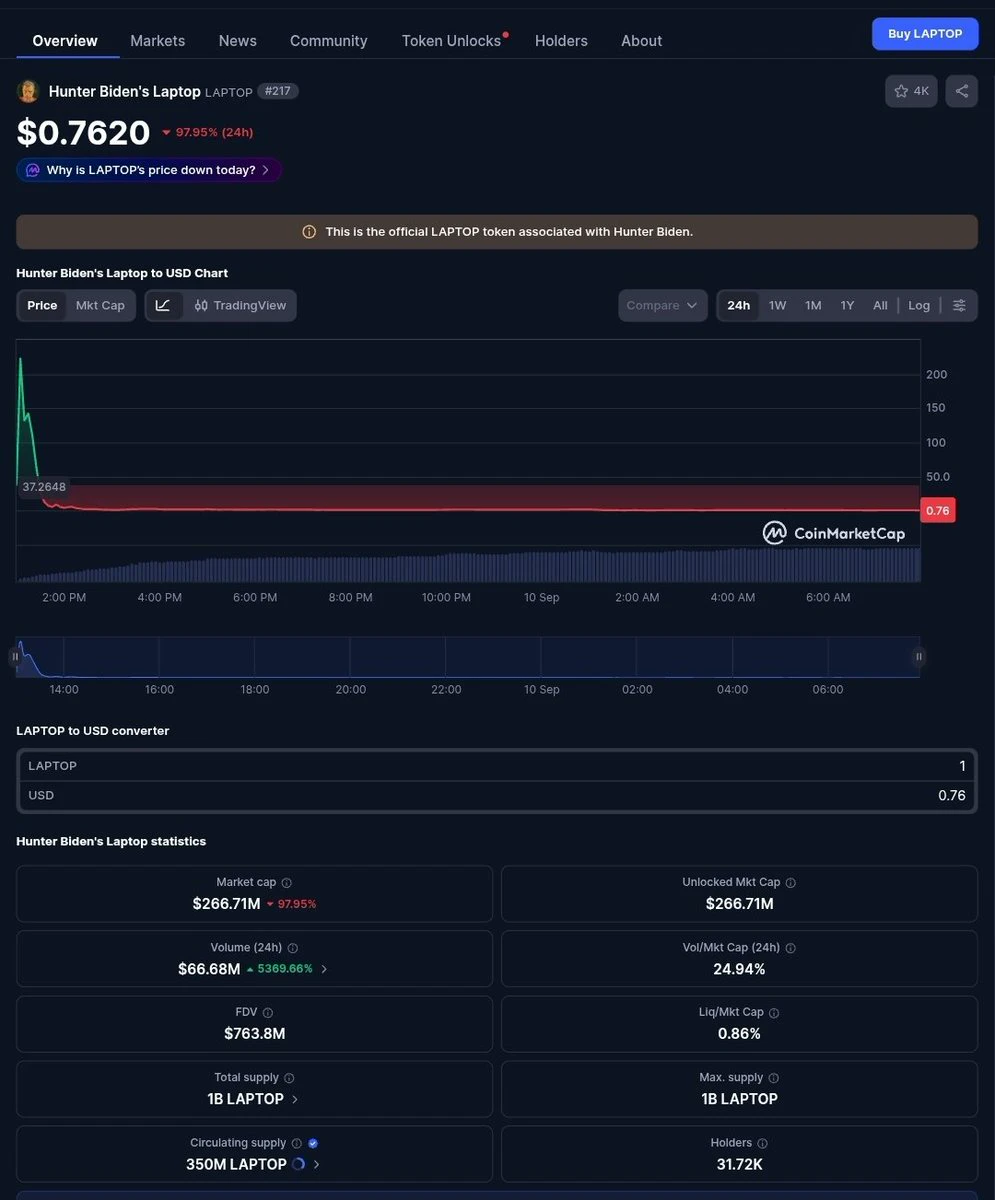995x1200 pixels.
Task: Switch chart to Price view
Action: (42, 305)
